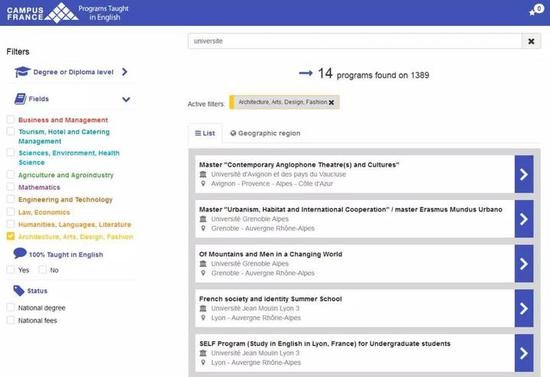Screen dimensions: 550x377
Task: Open the favorites star icon in header
Action: coord(536,11)
